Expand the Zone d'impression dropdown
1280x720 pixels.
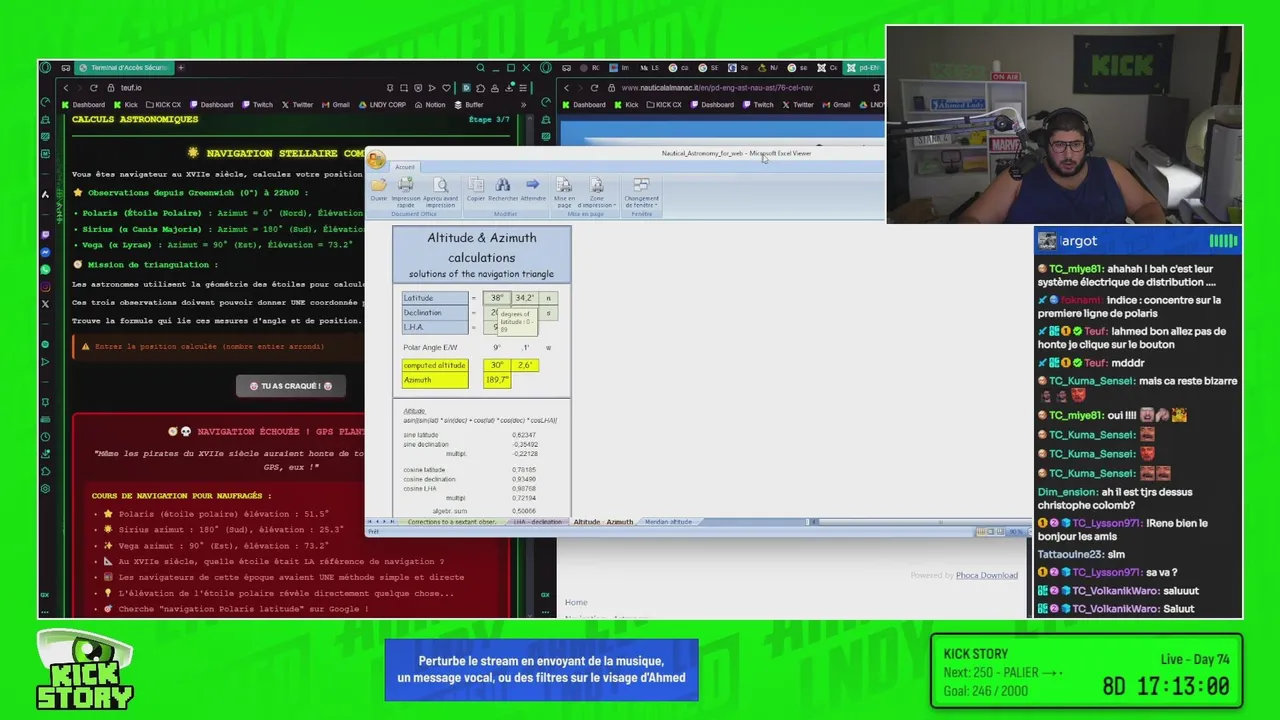tap(597, 191)
